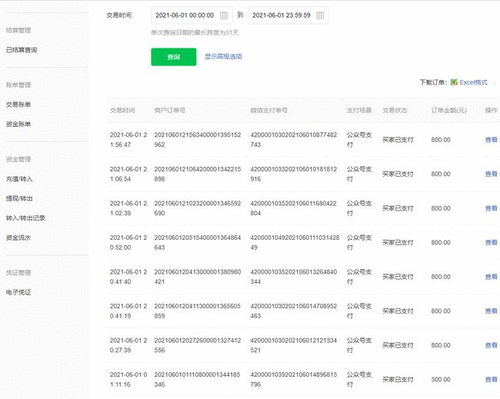The width and height of the screenshot is (500, 399).
Task: Select merchant order number ending 1364864643
Action: (197, 243)
